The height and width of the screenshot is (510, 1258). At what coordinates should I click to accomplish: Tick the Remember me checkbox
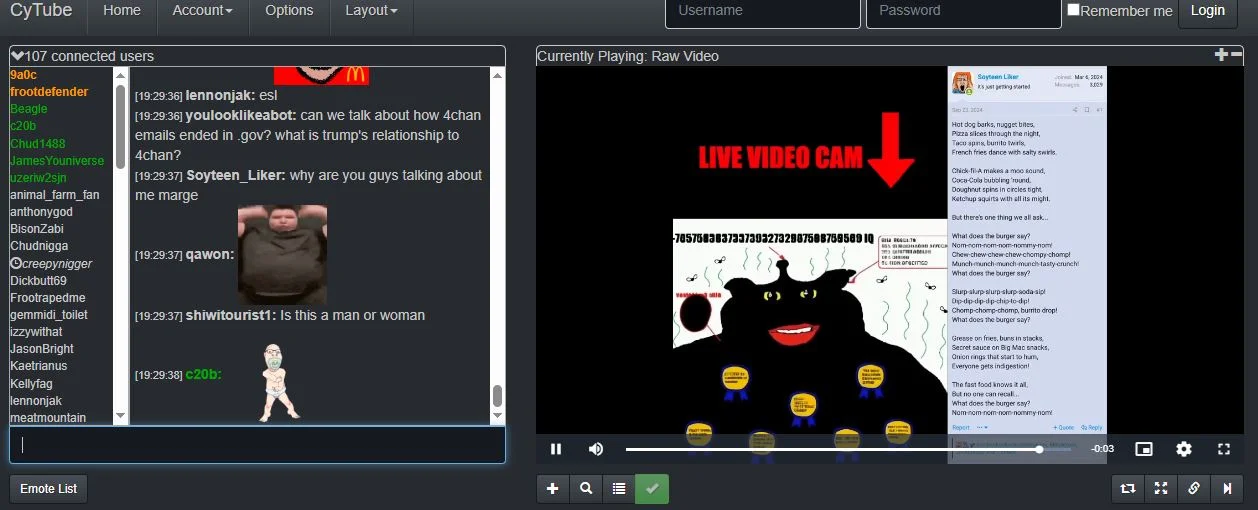[1073, 10]
